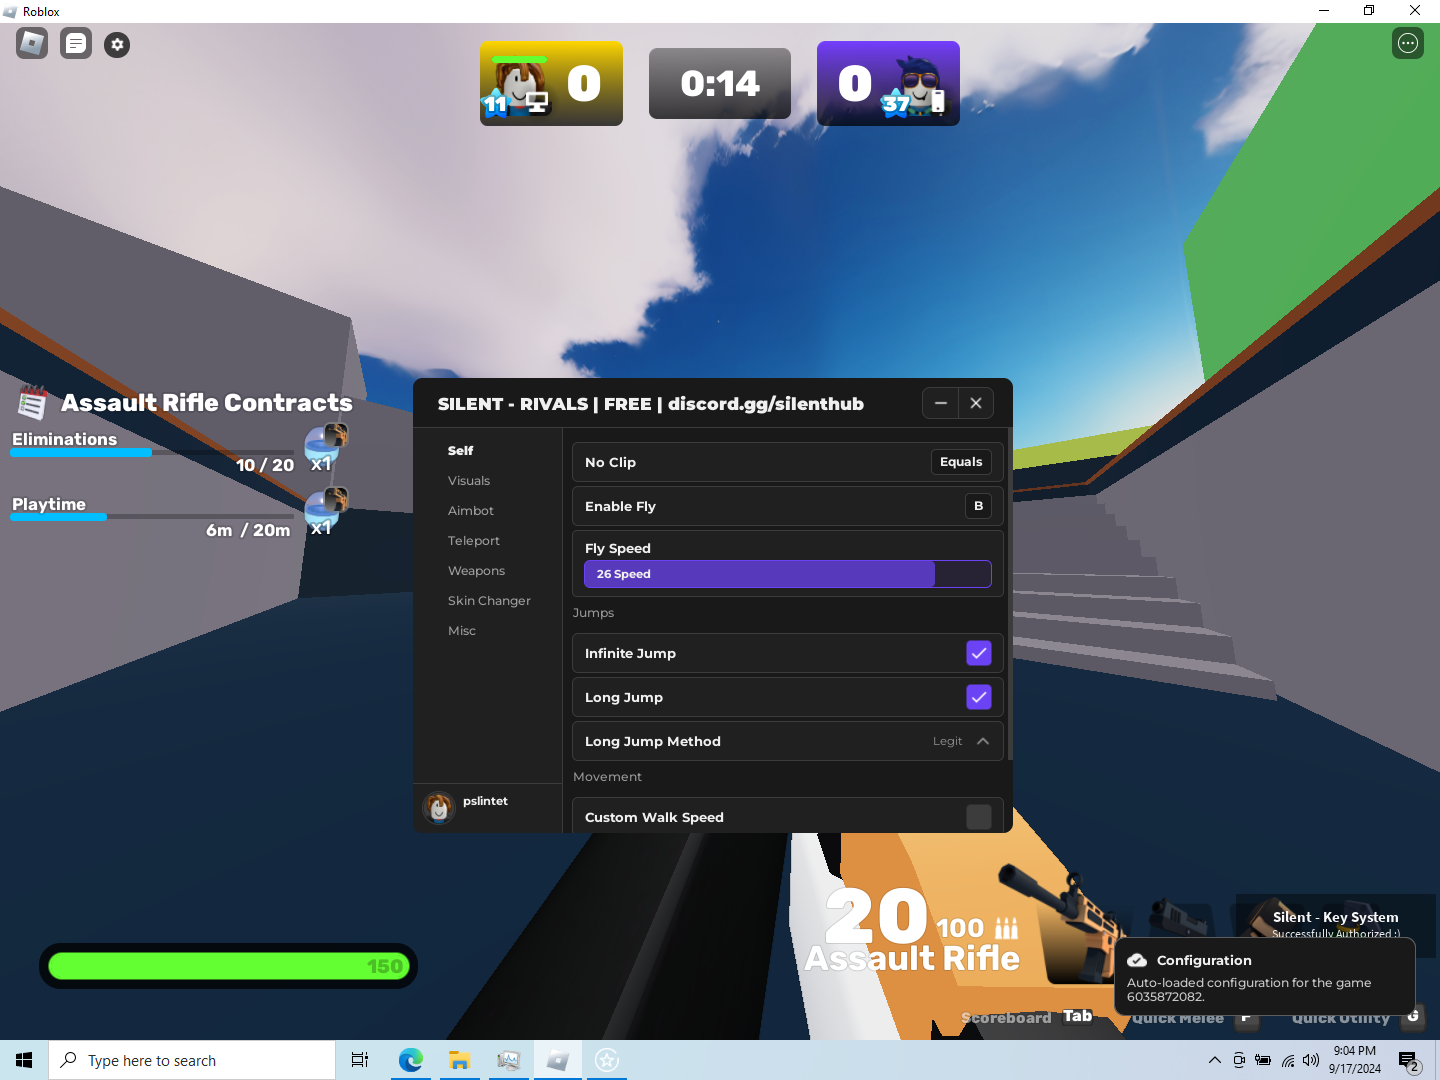Screen dimensions: 1440x1080
Task: Click the Silent hub panel scrollbar
Action: pos(1010,593)
